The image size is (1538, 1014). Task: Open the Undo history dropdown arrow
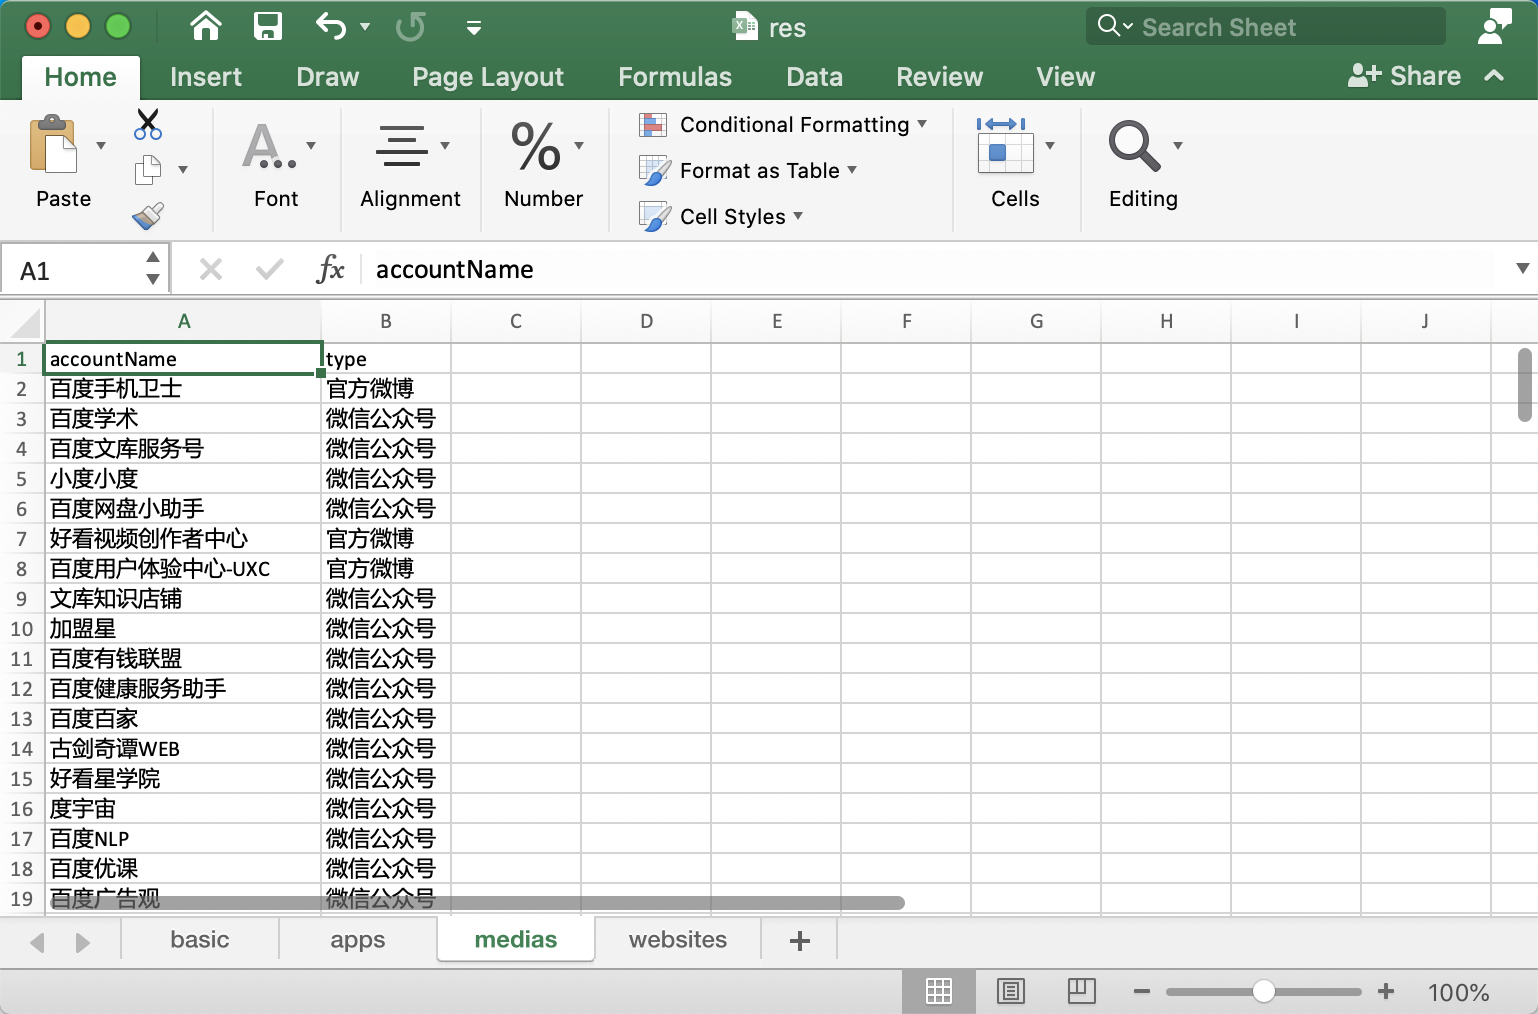click(x=365, y=27)
